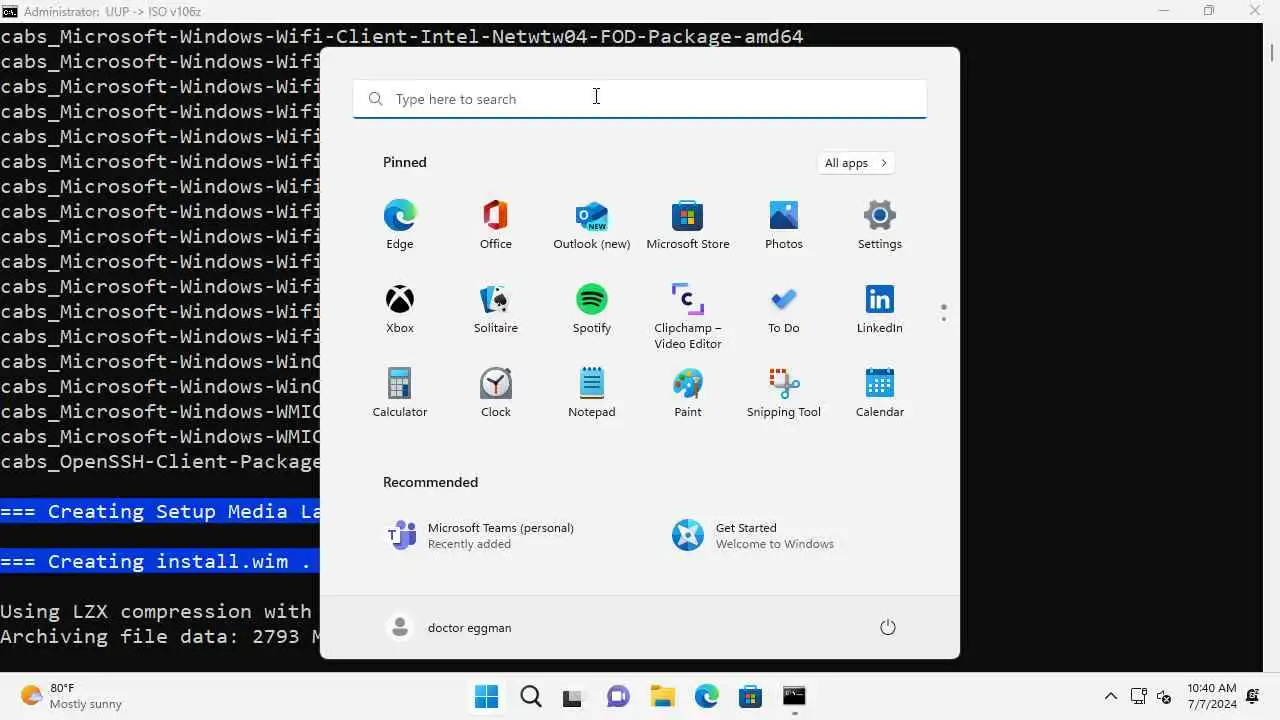Switch to Command Prompt taskbar icon

tap(794, 696)
